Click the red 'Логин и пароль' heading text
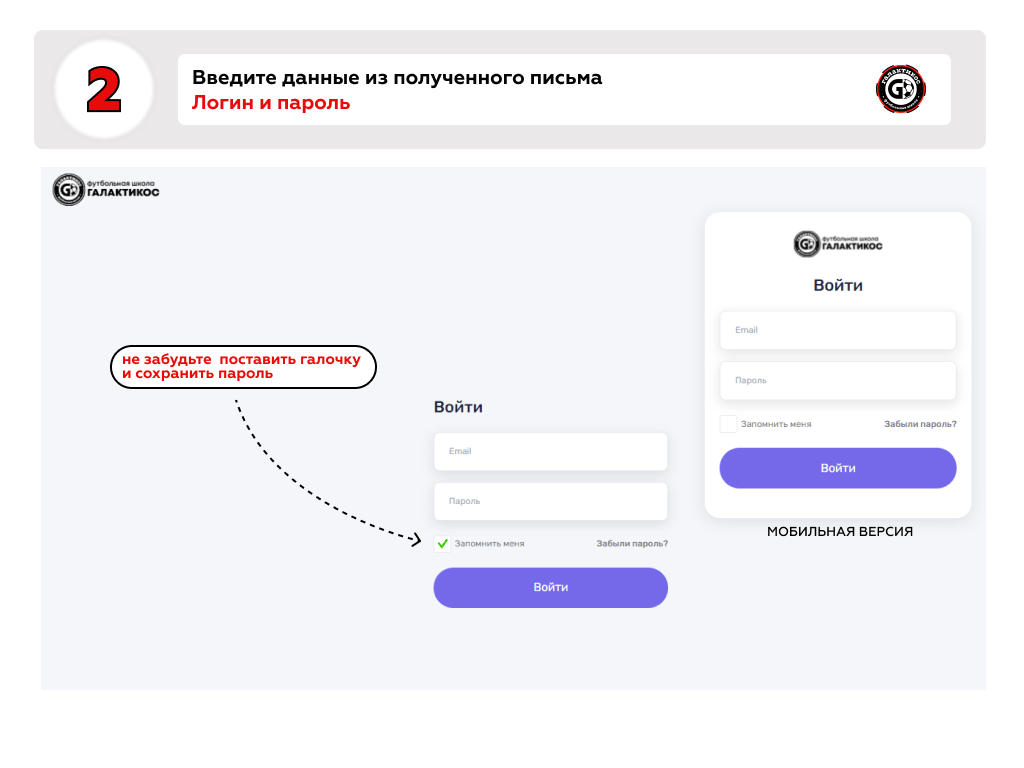Screen dimensions: 1024x768 [x=271, y=103]
